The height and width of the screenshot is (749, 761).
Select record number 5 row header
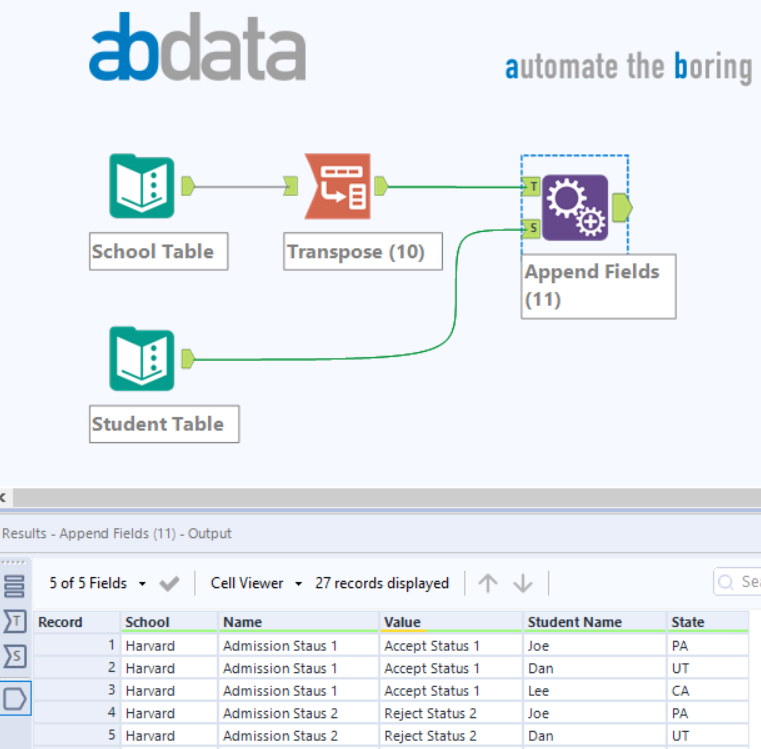[x=76, y=736]
